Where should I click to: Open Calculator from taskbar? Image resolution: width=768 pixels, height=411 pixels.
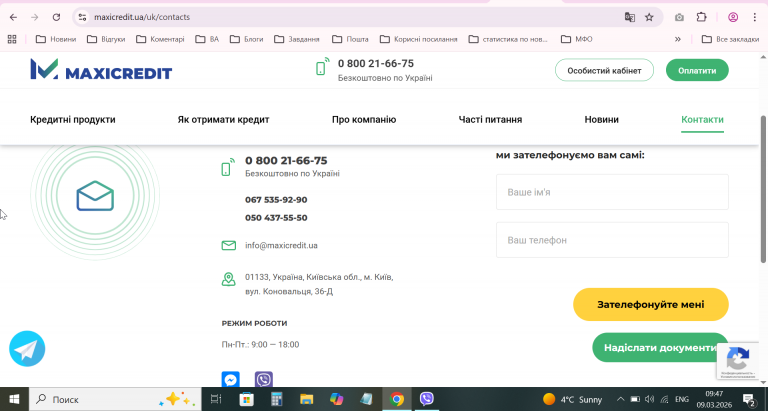click(277, 399)
